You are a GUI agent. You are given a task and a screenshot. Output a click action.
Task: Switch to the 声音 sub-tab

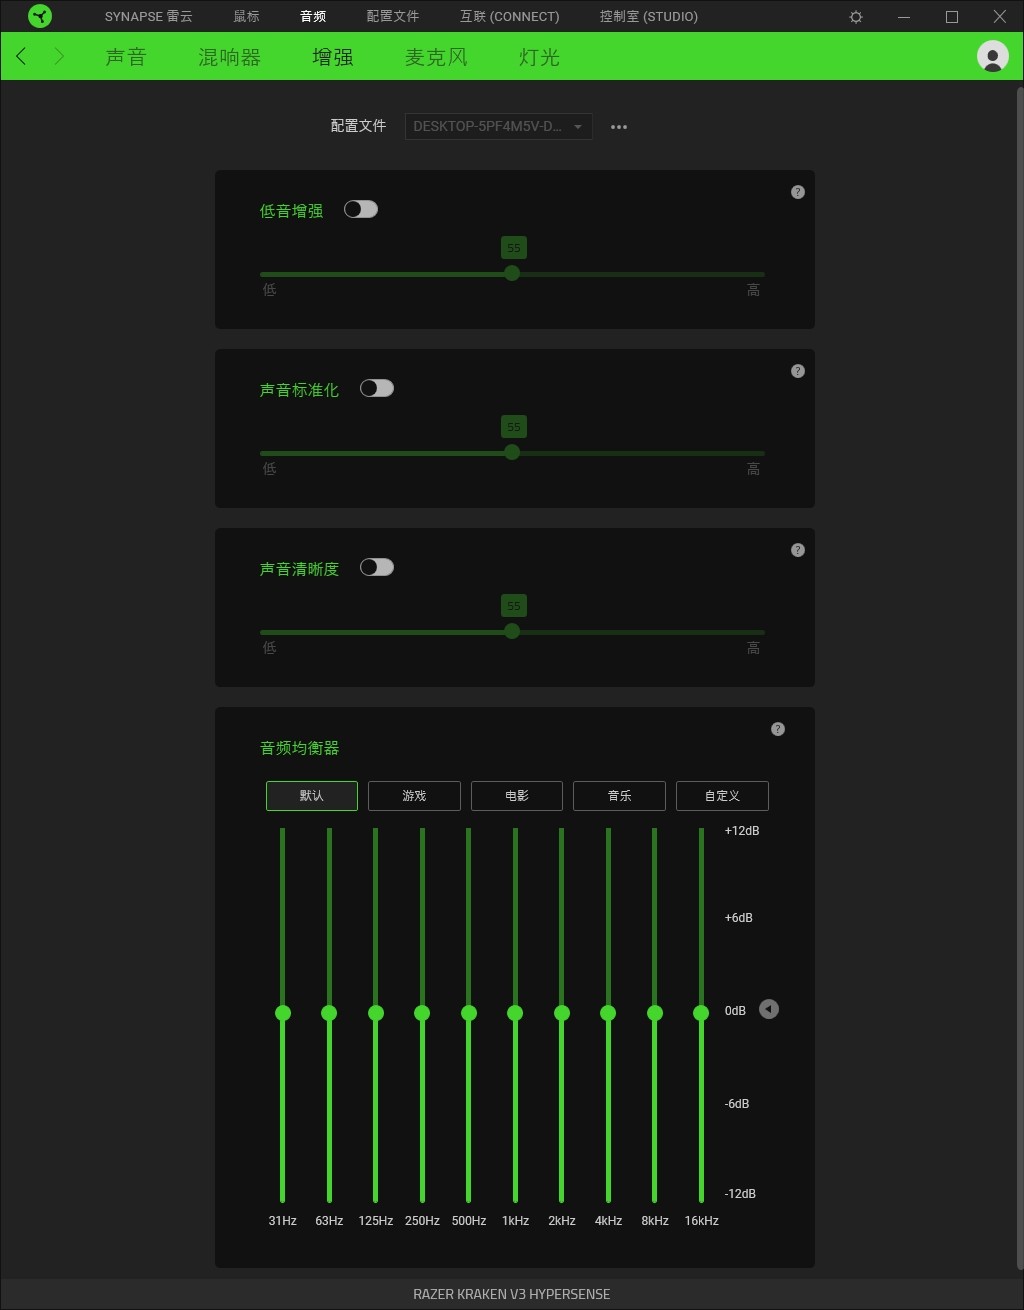pos(126,57)
